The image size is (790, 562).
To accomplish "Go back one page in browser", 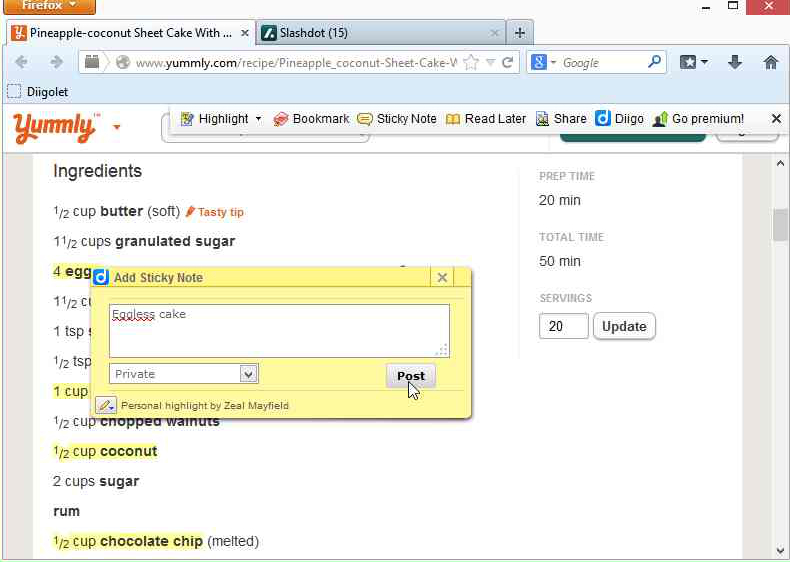I will click(21, 63).
